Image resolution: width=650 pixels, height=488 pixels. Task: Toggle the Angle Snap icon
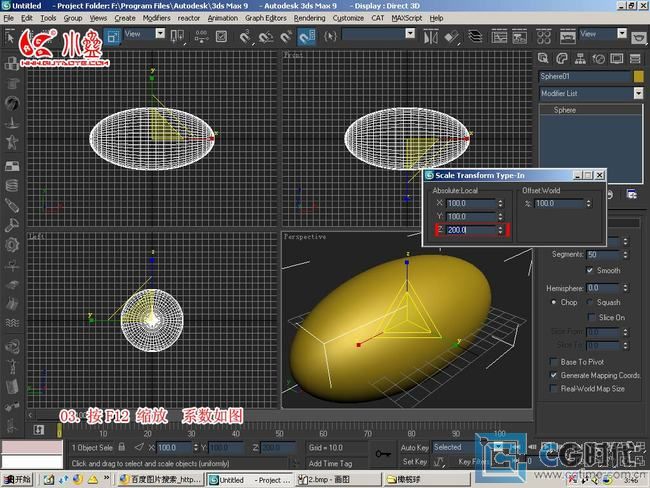point(266,37)
